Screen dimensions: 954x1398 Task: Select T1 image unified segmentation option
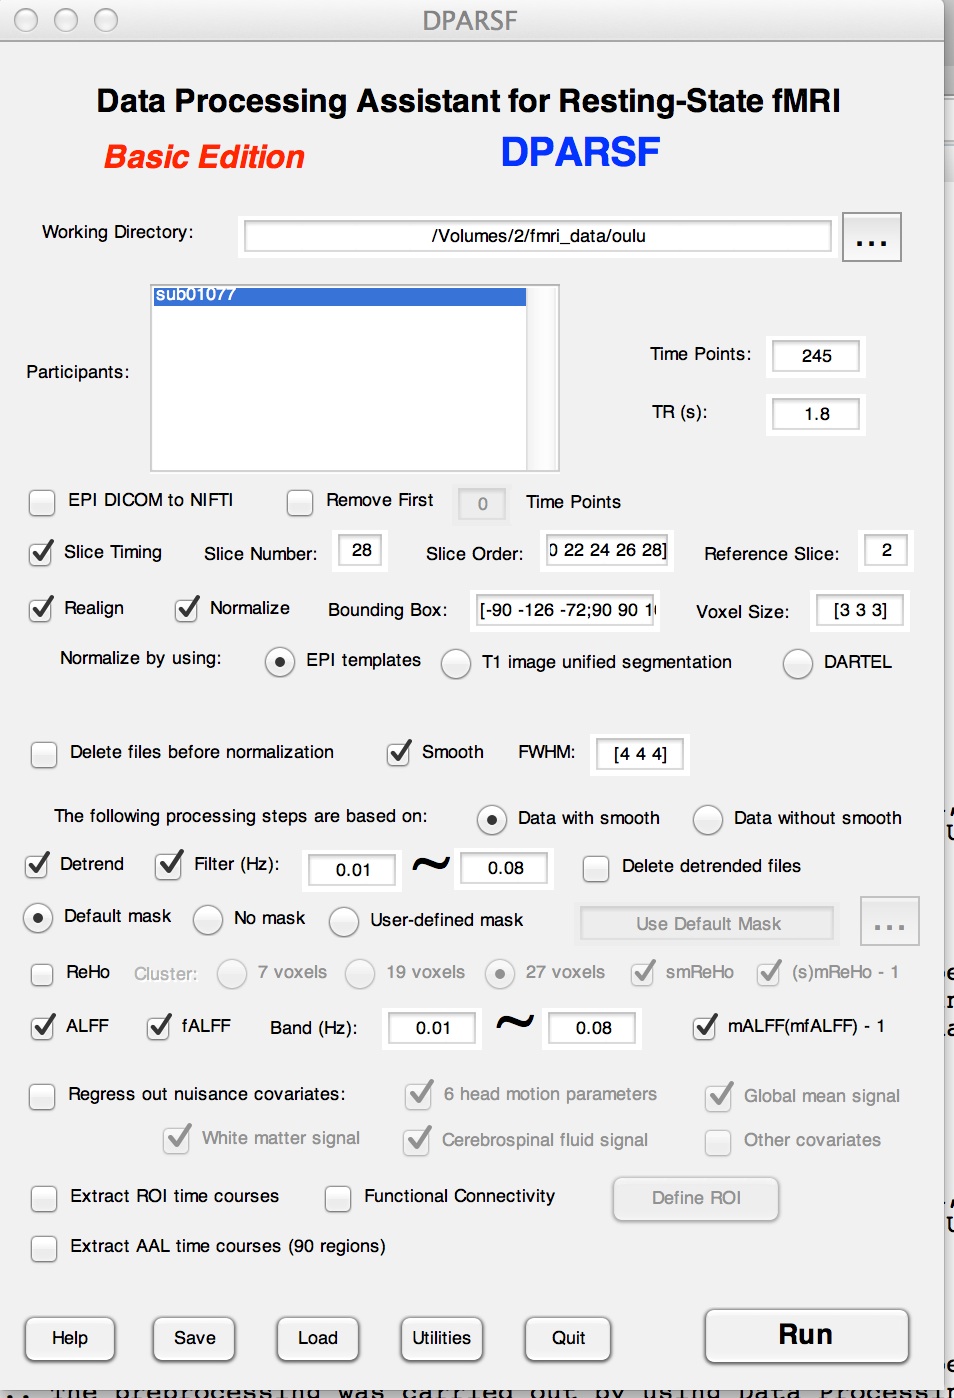coord(456,664)
